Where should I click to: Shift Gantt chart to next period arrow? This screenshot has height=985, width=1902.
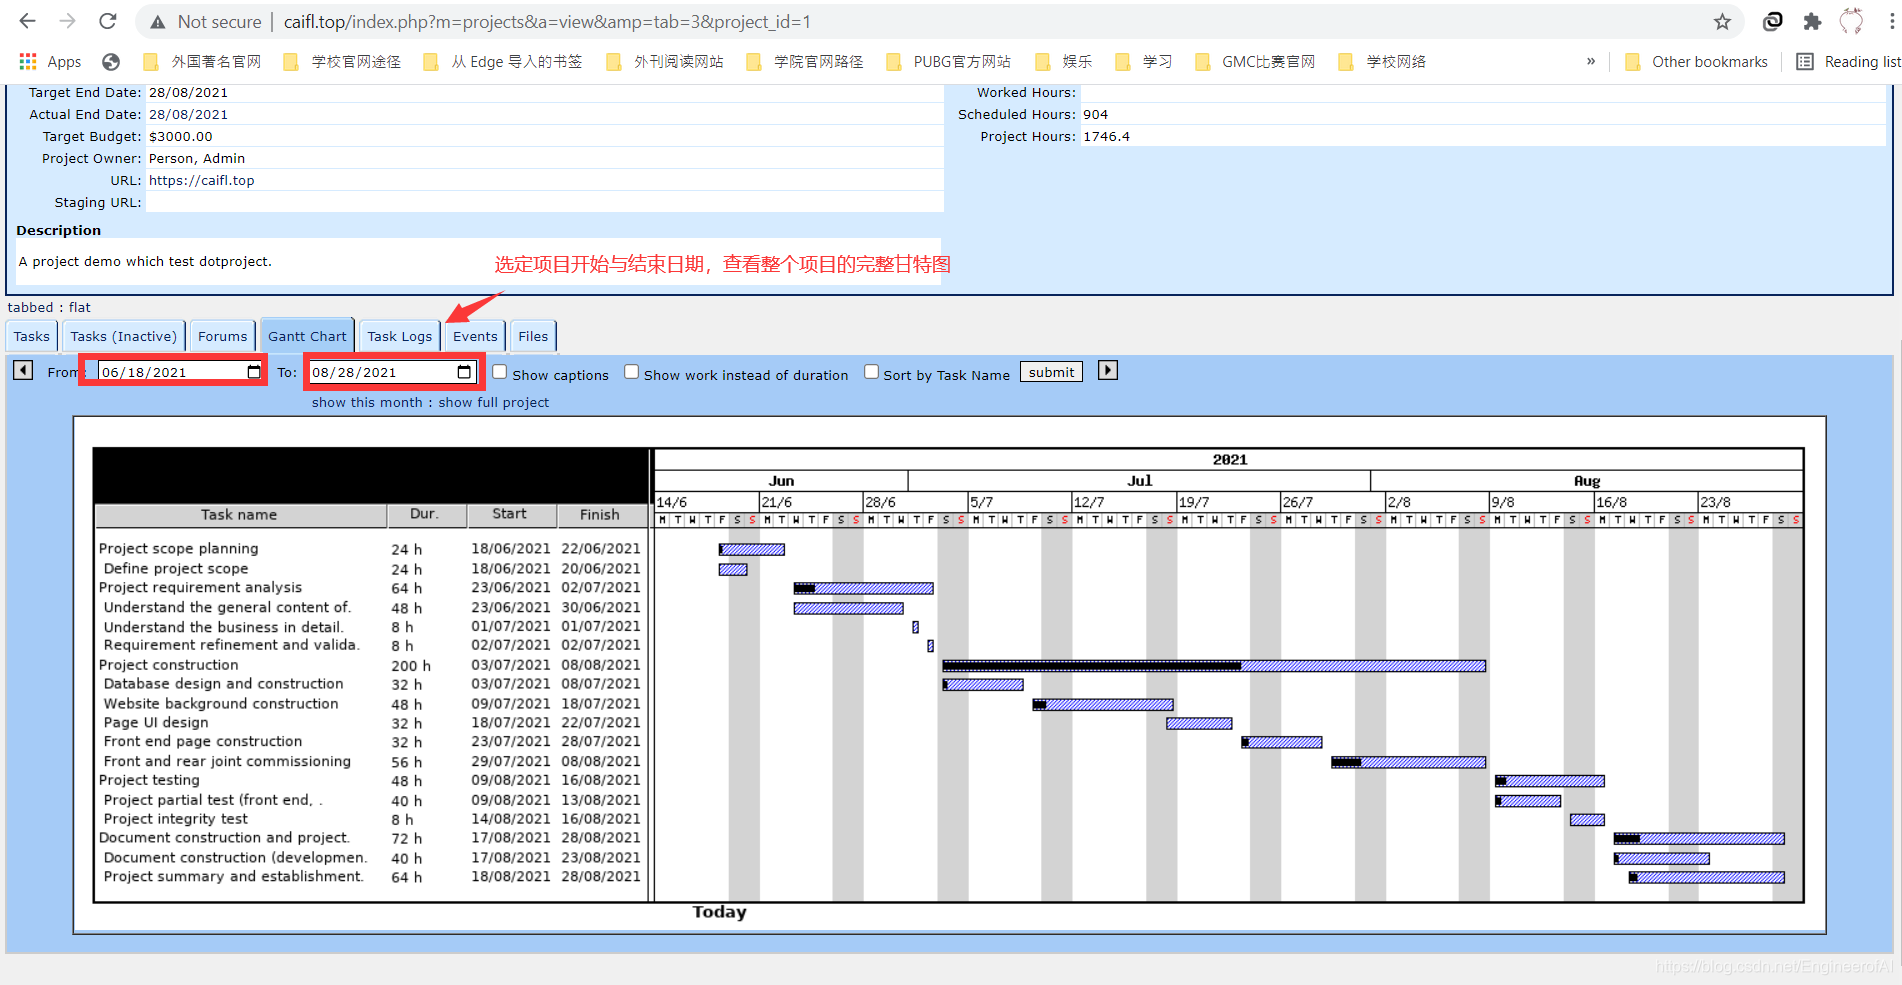tap(1107, 371)
